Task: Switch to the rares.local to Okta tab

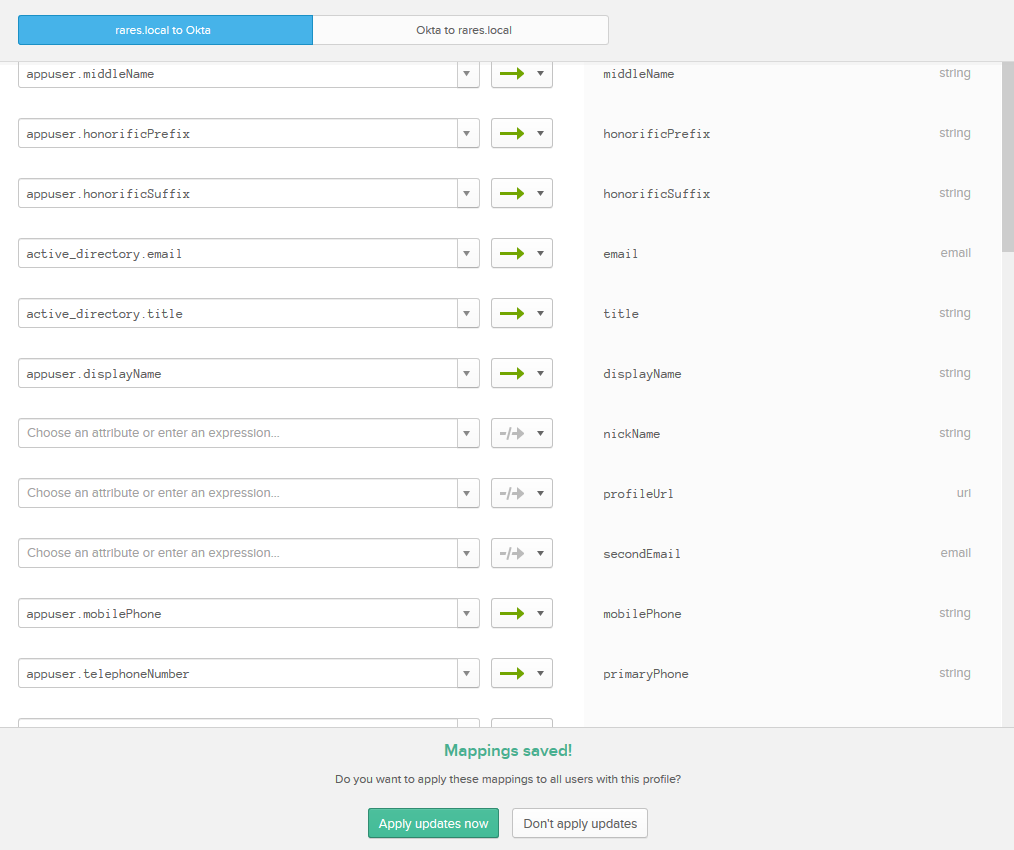Action: (x=165, y=30)
